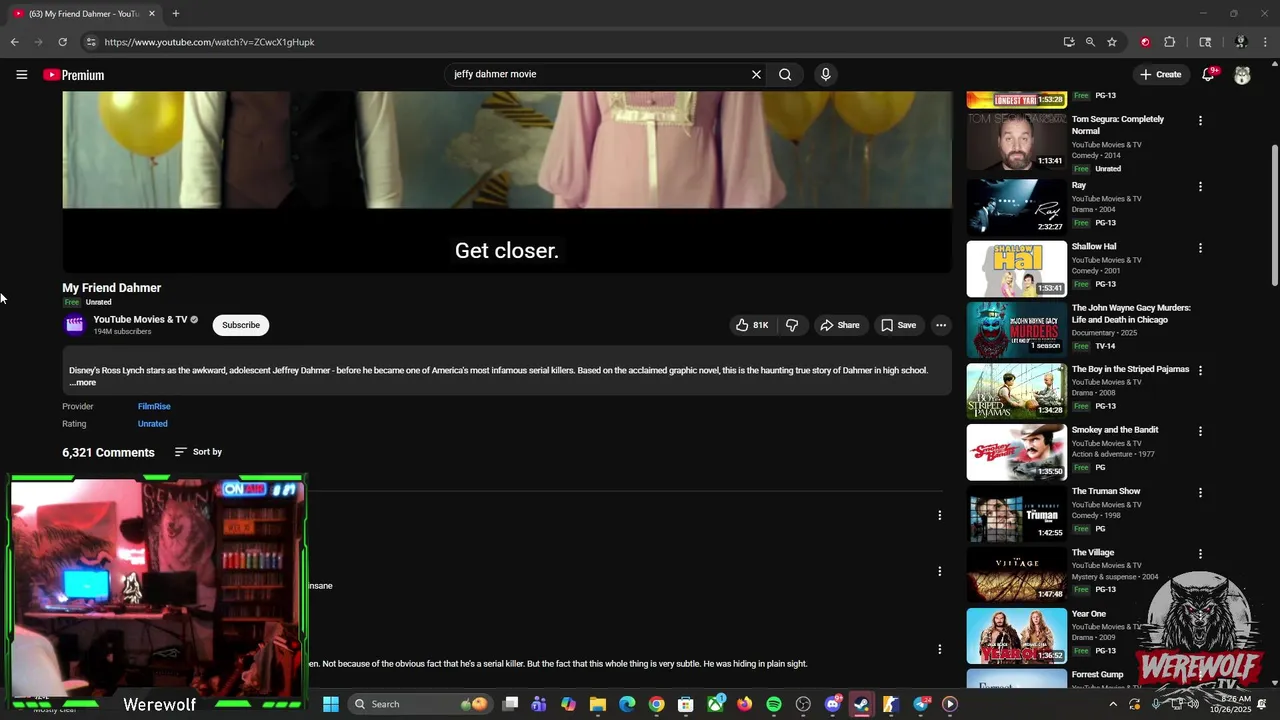
Task: Open Firefox from the taskbar
Action: click(x=744, y=704)
